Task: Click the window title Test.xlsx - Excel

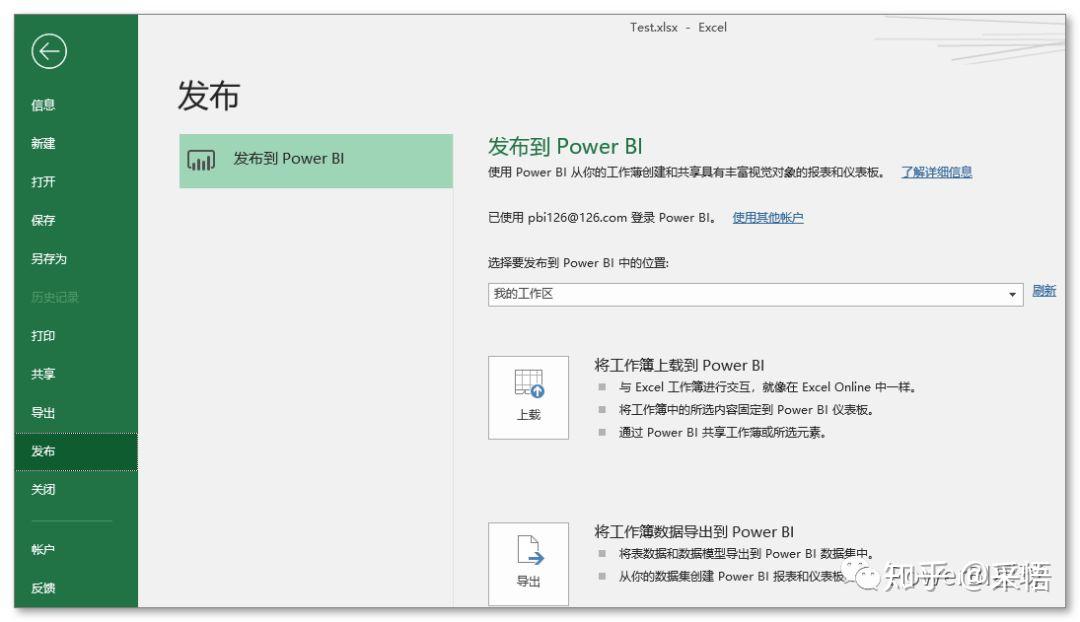Action: [x=678, y=28]
